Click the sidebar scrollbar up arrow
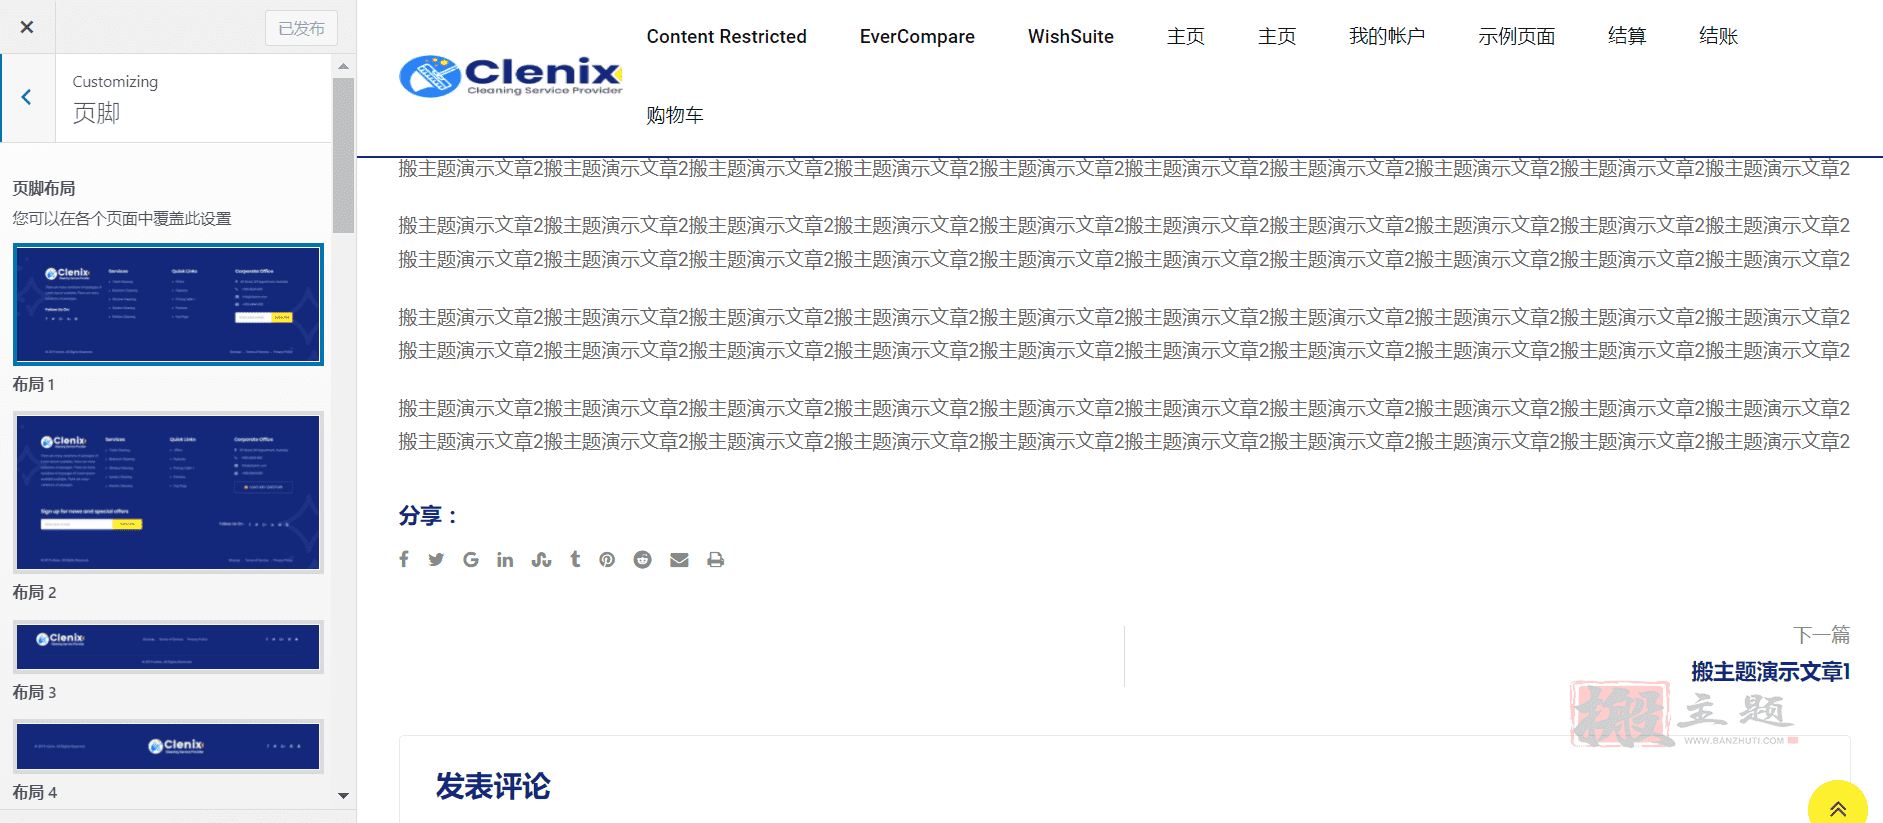 coord(343,66)
